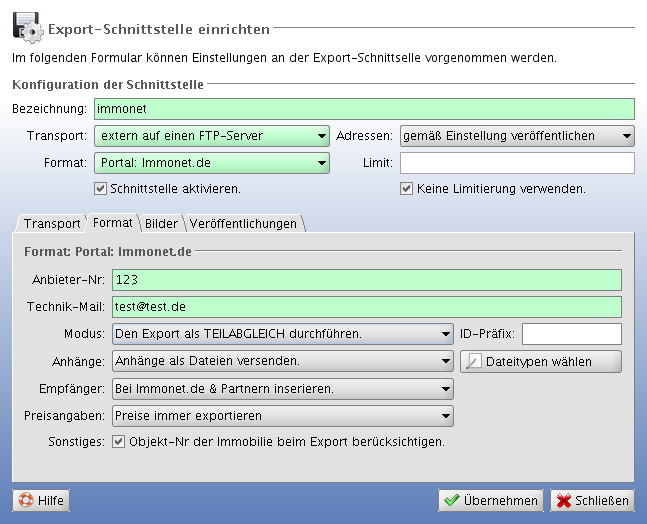This screenshot has height=524, width=647.
Task: Uncheck Keine Limitierung verwenden
Action: [406, 188]
